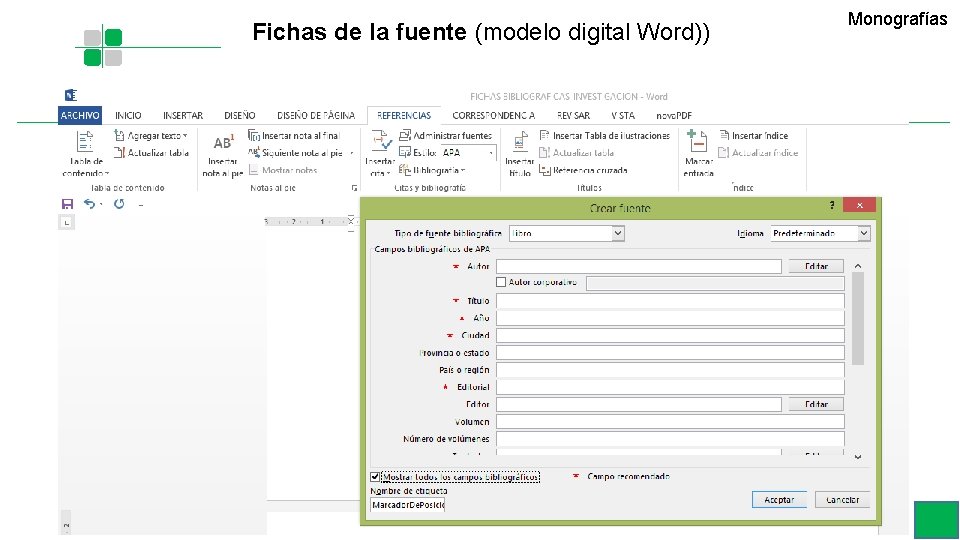Screen dimensions: 960x540
Task: Click the Título input field
Action: click(x=670, y=301)
